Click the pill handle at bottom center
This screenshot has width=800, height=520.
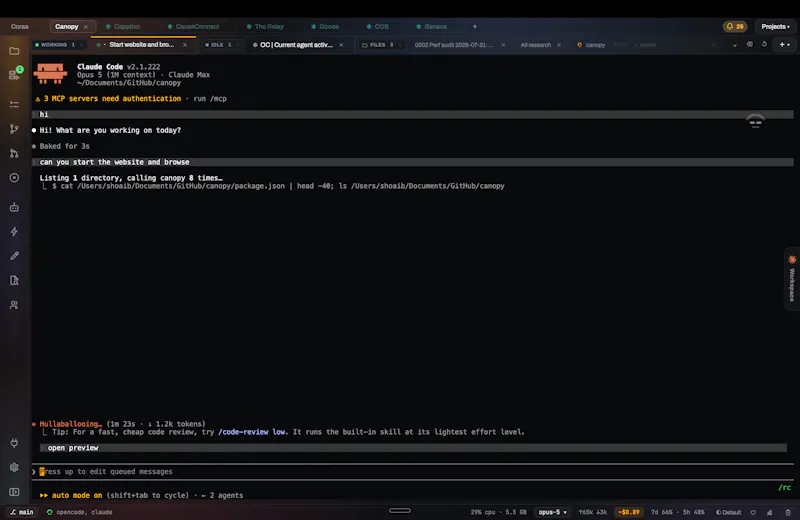coord(399,510)
